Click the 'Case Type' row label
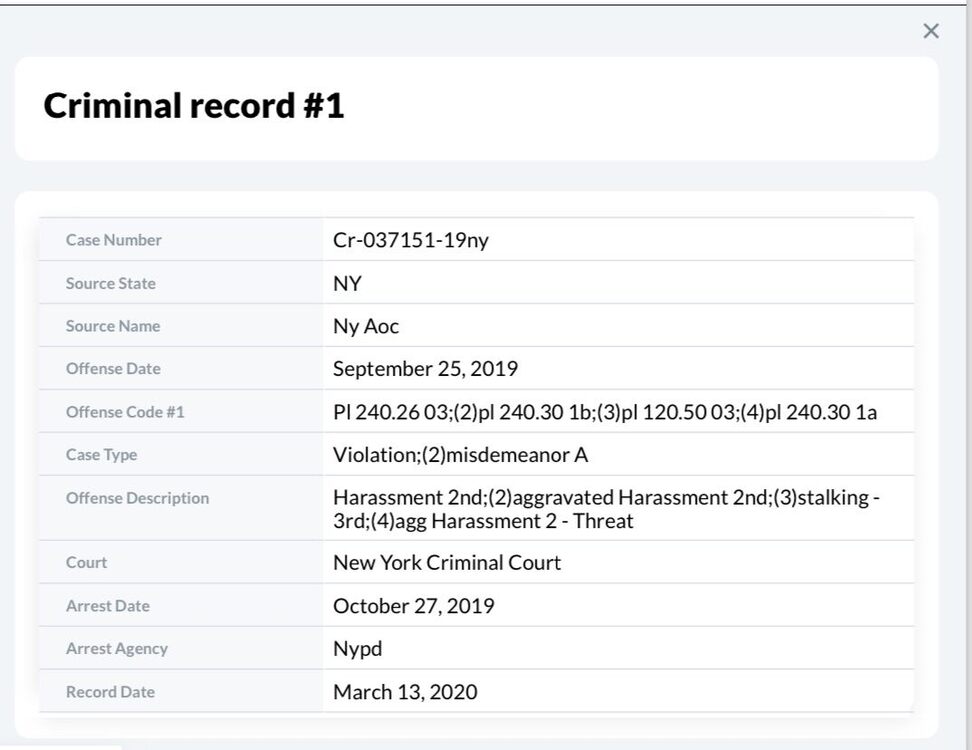 101,455
